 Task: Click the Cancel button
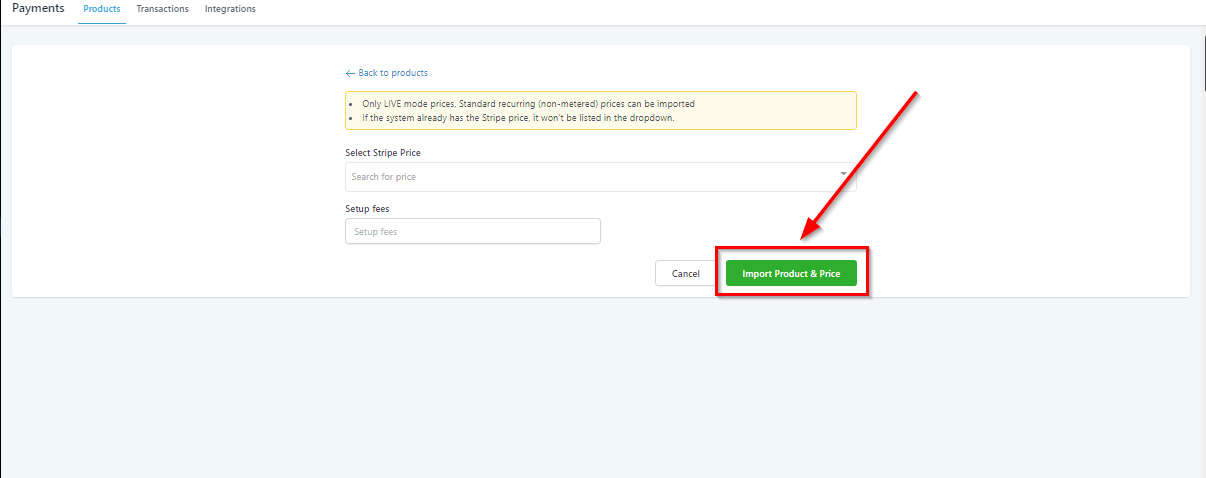pos(685,274)
